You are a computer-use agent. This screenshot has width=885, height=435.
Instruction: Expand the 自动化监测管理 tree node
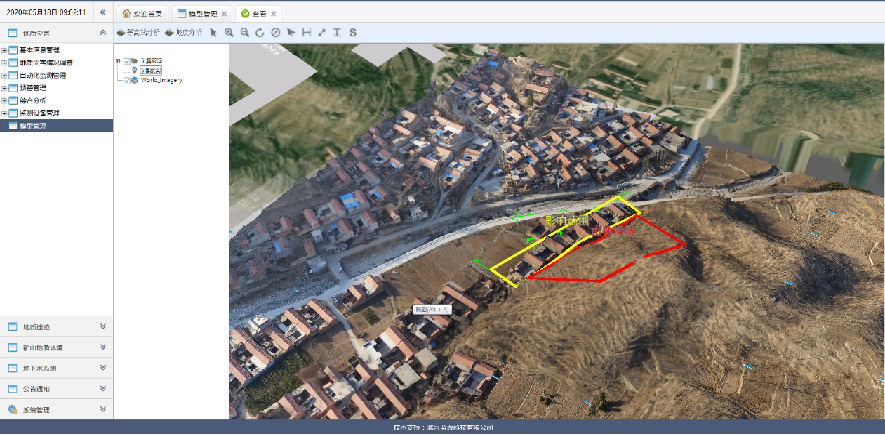(x=4, y=75)
